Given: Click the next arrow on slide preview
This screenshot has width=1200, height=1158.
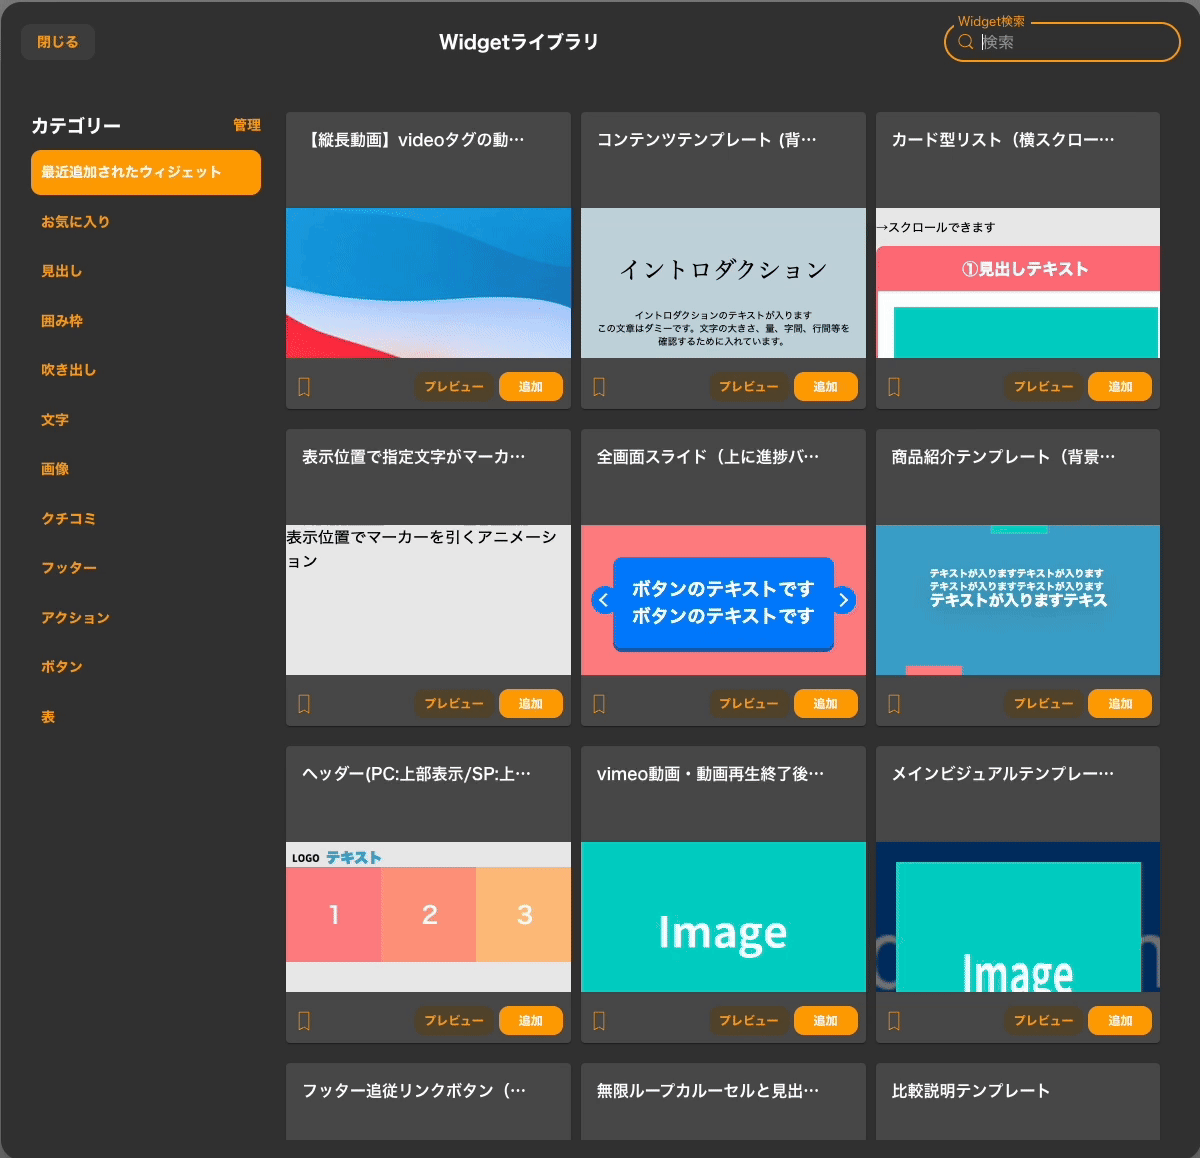Looking at the screenshot, I should [844, 600].
